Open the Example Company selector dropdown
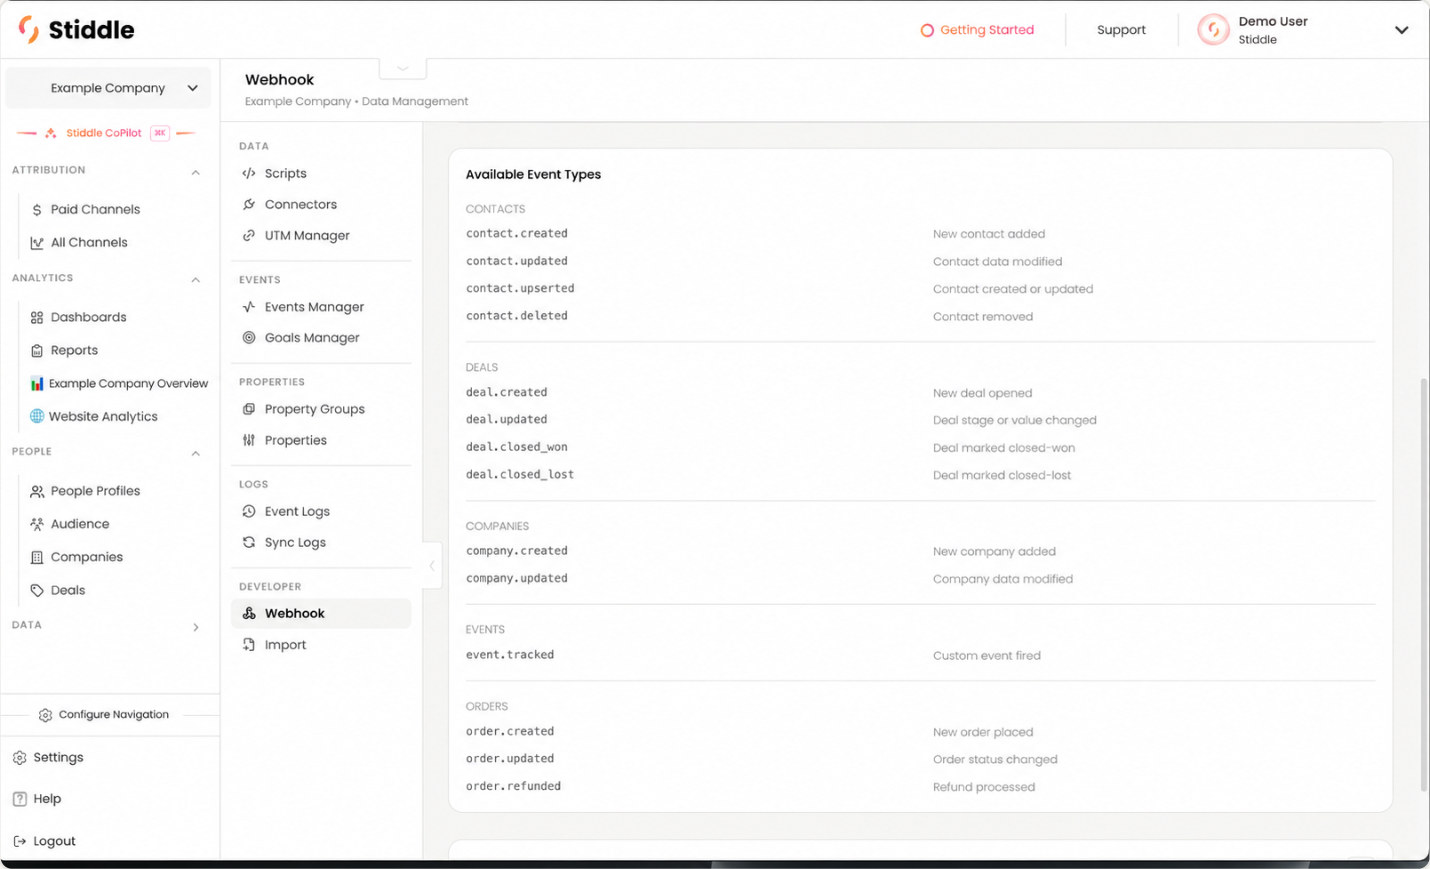Screen dimensions: 1430x869 point(108,88)
